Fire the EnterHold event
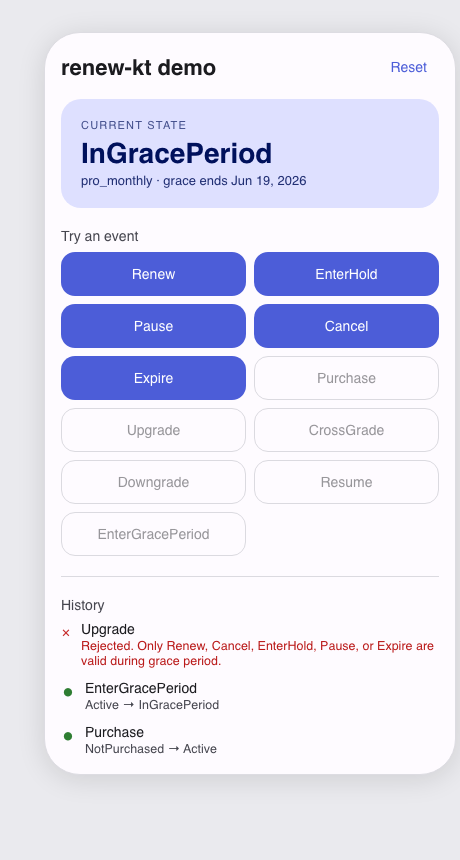The width and height of the screenshot is (460, 860). coord(347,274)
